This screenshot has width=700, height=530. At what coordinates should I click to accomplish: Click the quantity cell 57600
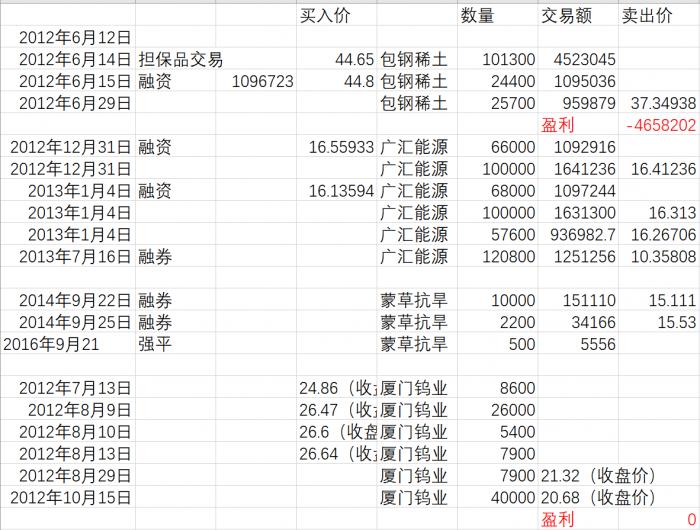tap(497, 234)
